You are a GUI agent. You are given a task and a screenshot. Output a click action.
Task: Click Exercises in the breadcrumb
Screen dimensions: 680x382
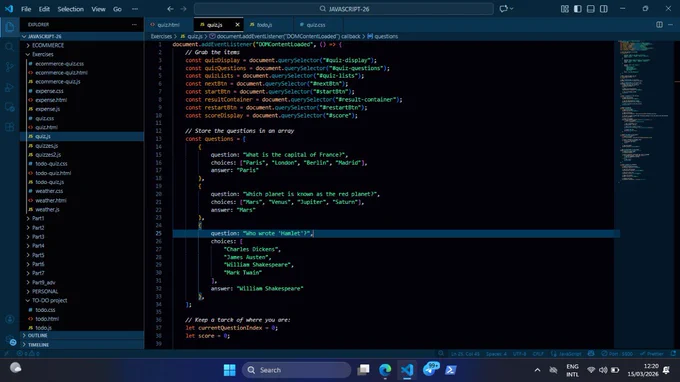click(x=161, y=36)
